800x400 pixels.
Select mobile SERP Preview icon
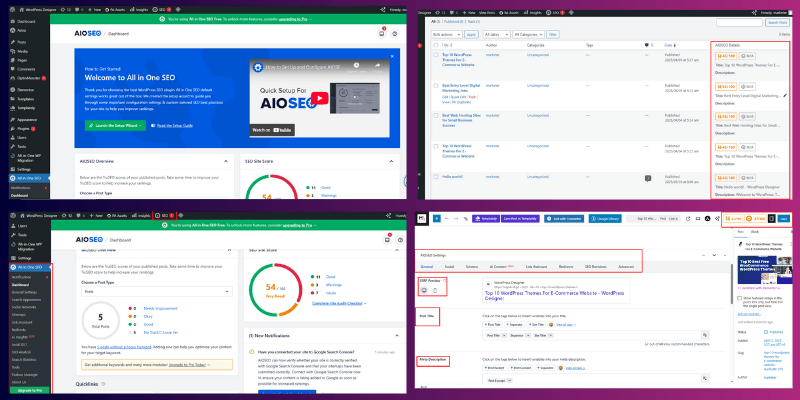tap(435, 290)
